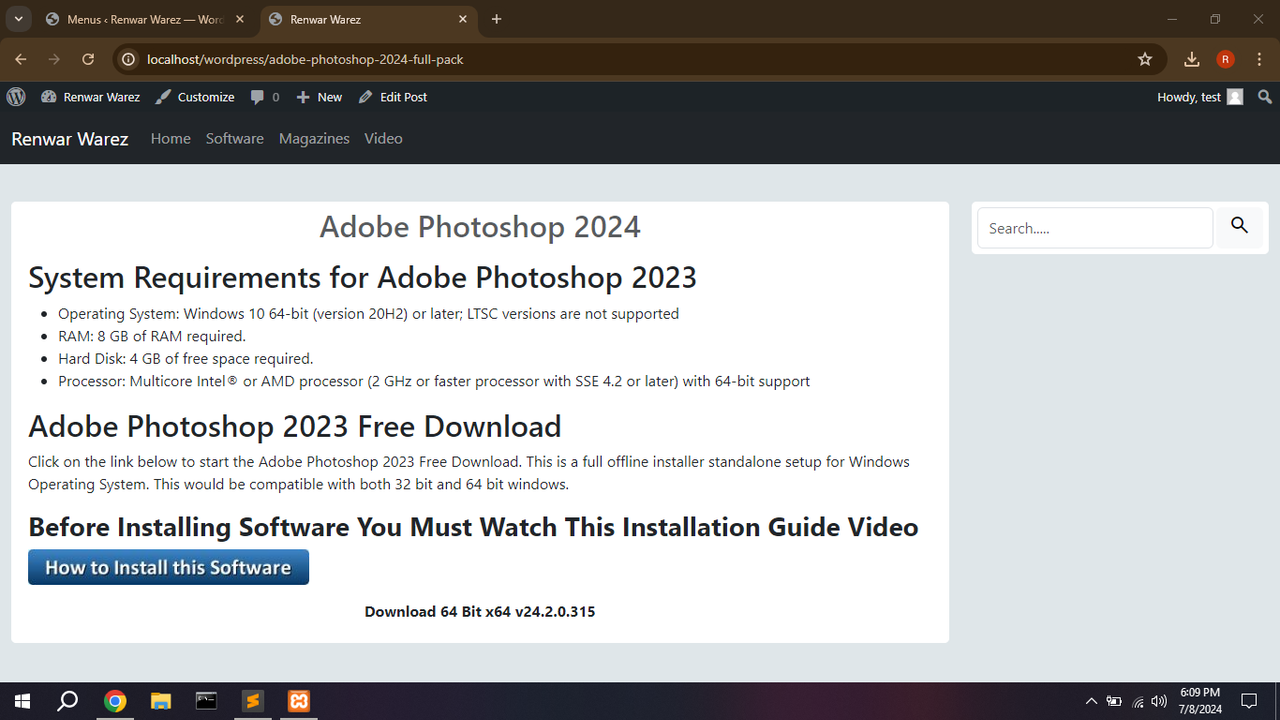Click the Adobe Photoshop 2023 Free Download heading
The width and height of the screenshot is (1280, 720).
(x=295, y=426)
